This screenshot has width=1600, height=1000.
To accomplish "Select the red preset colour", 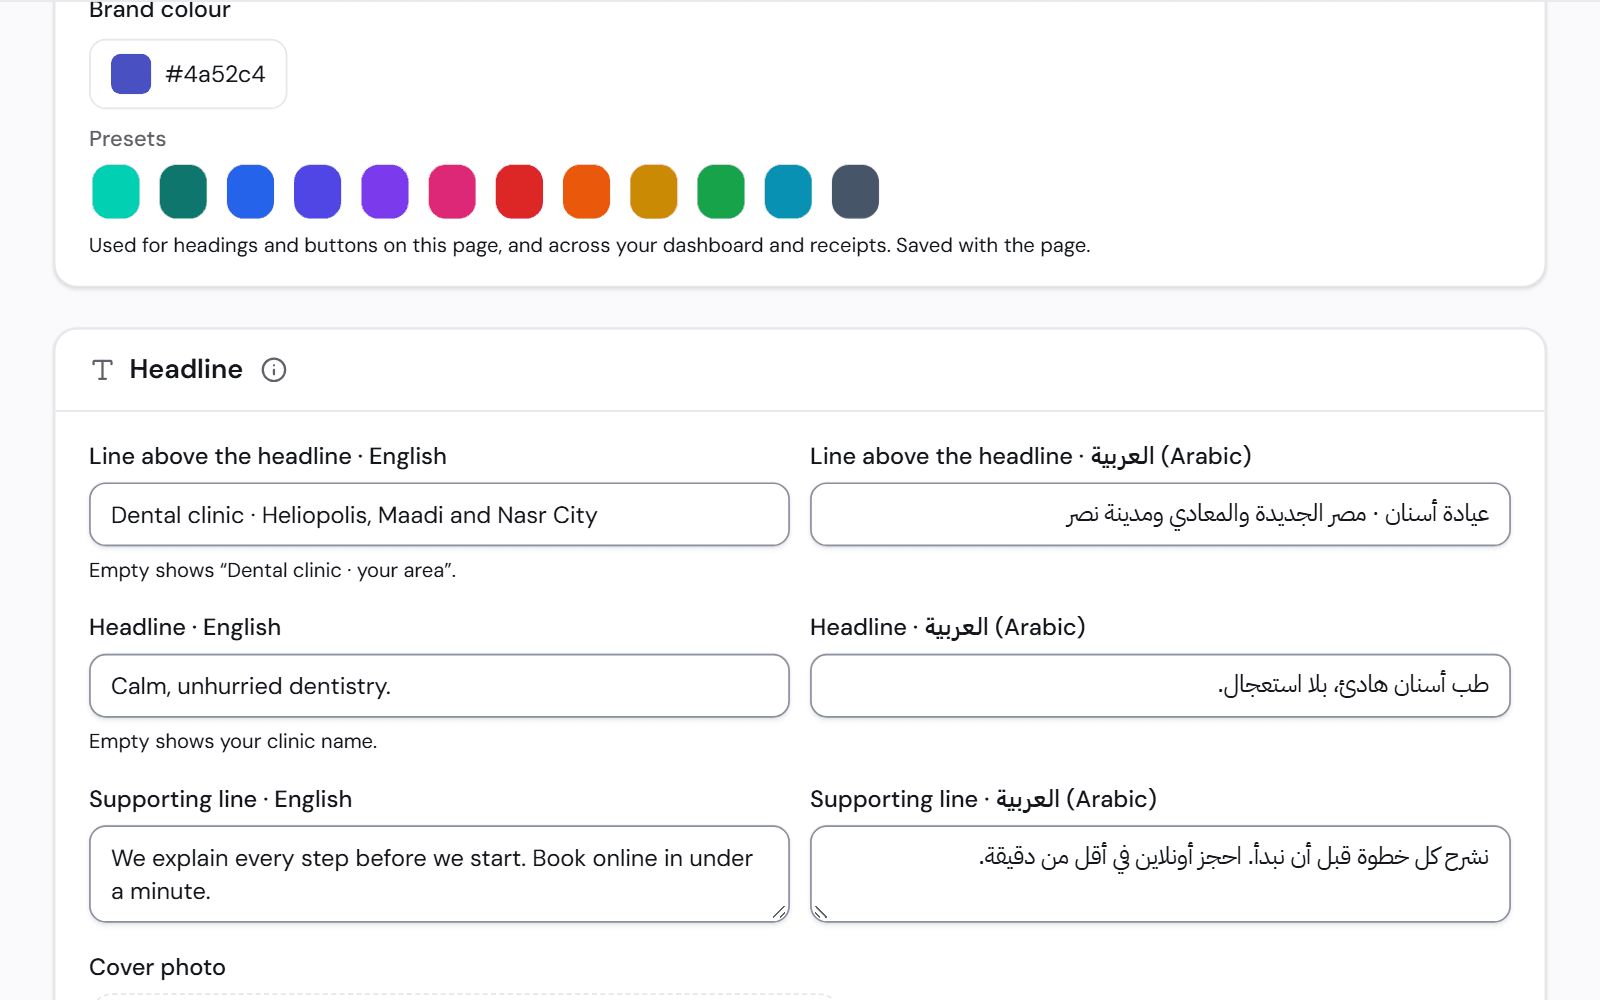I will click(x=519, y=191).
